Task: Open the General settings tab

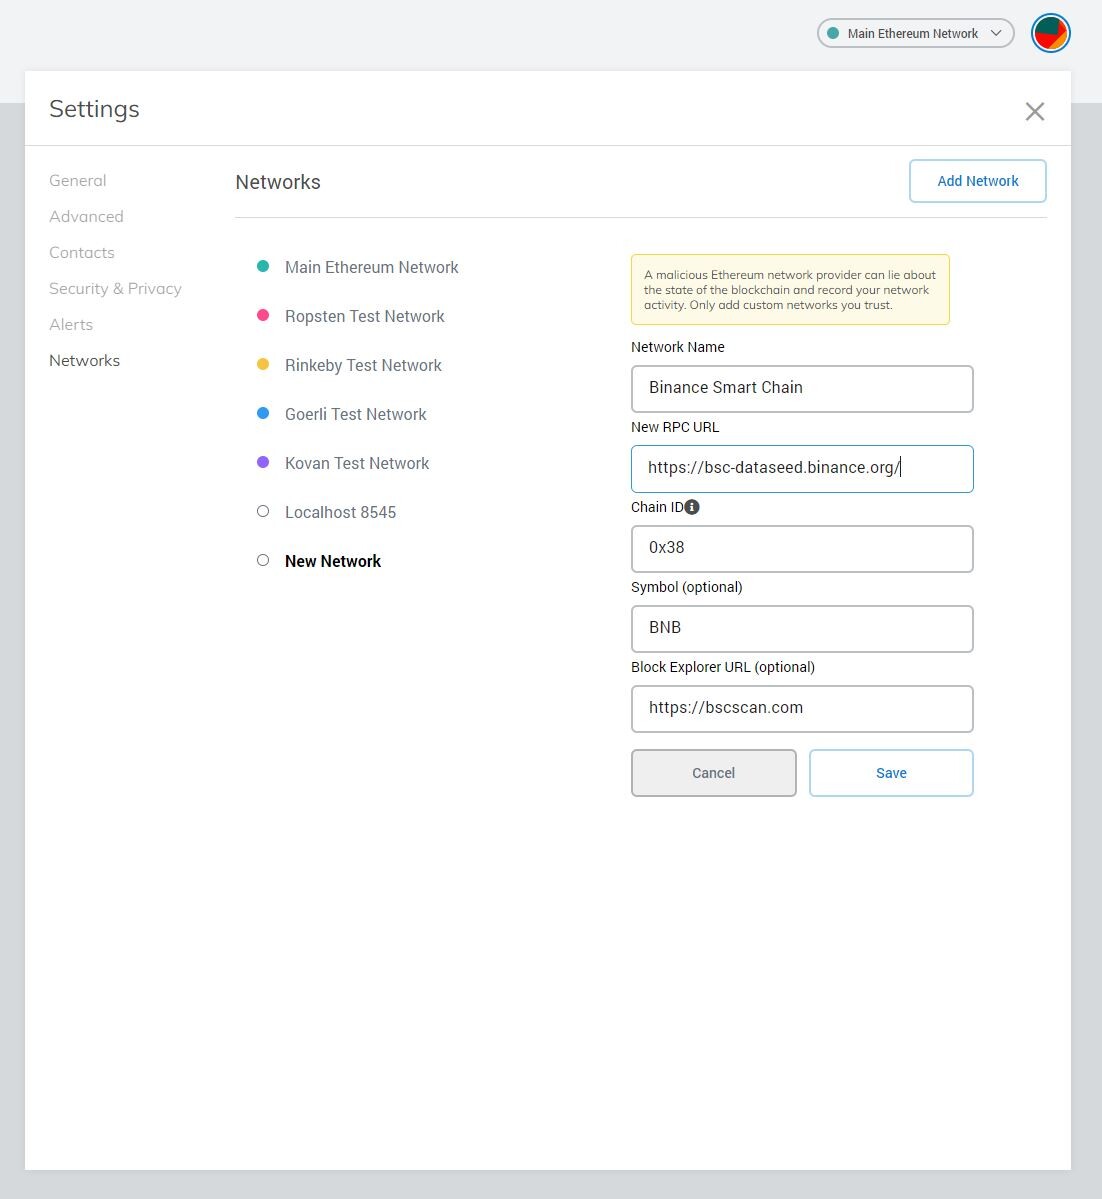Action: (77, 180)
